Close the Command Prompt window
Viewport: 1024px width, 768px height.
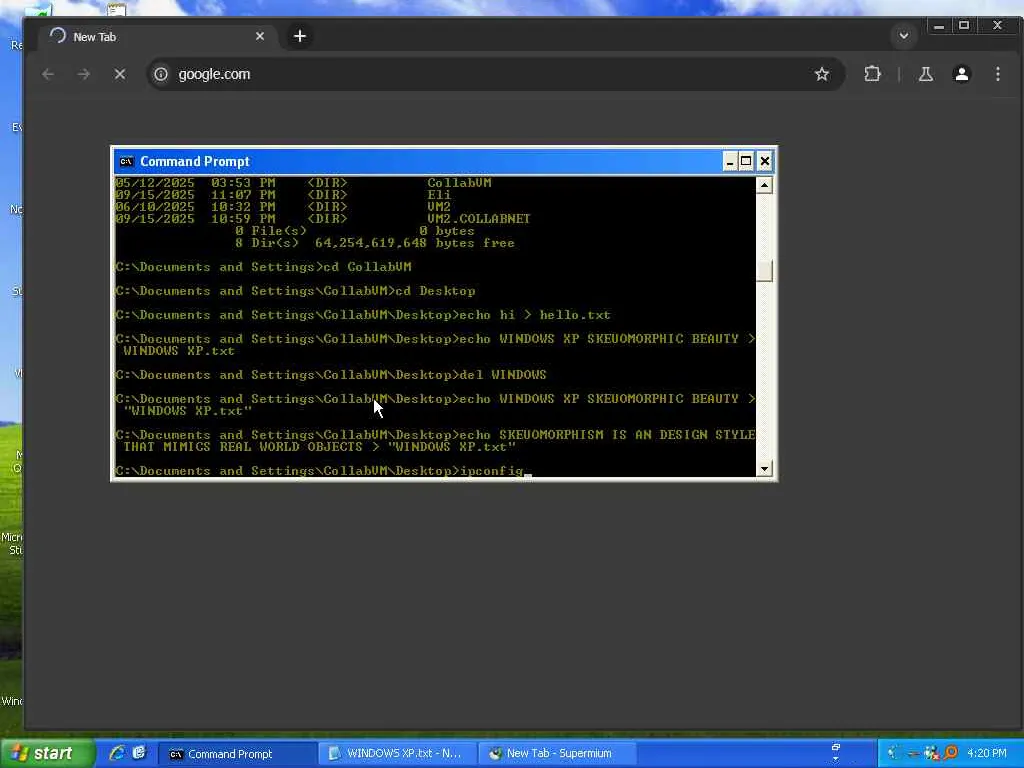click(765, 161)
